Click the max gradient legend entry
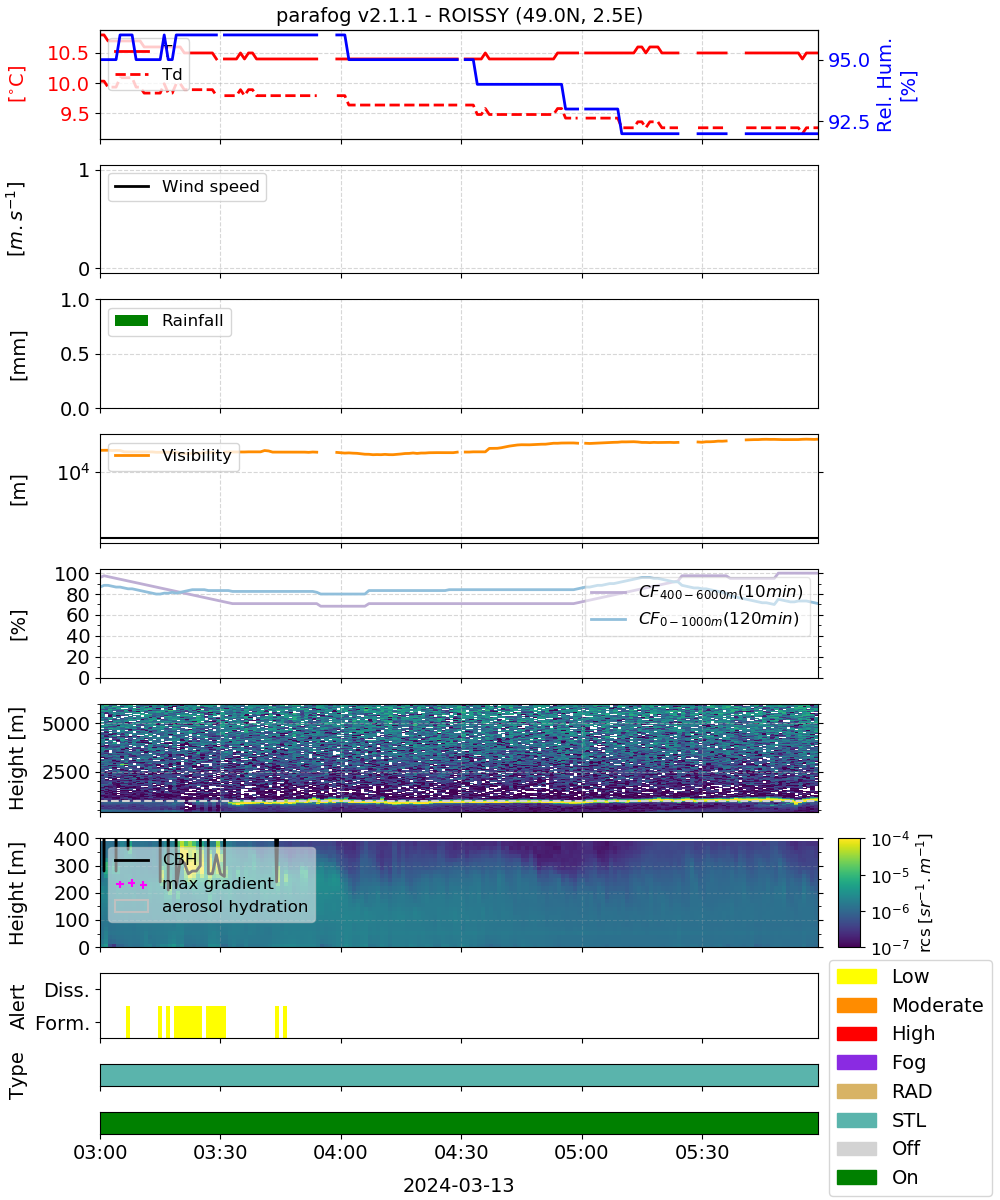The width and height of the screenshot is (1000, 1200). (x=195, y=883)
